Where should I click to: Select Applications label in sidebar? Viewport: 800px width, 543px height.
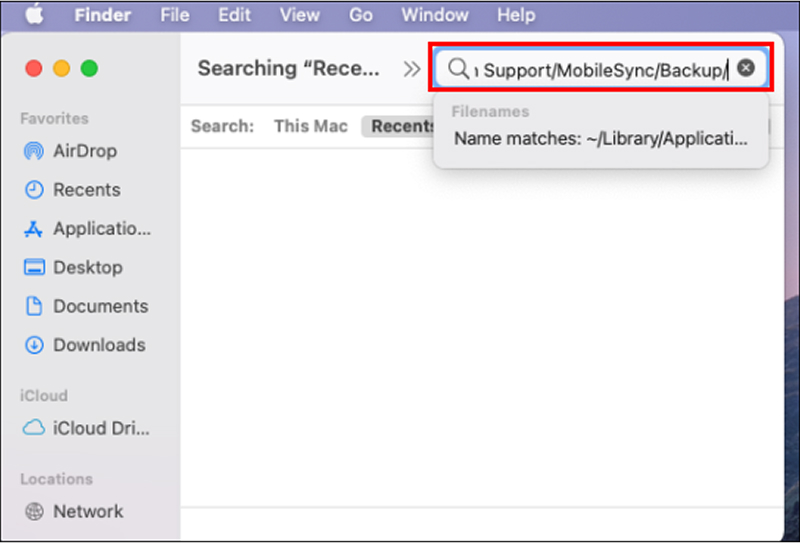point(103,229)
